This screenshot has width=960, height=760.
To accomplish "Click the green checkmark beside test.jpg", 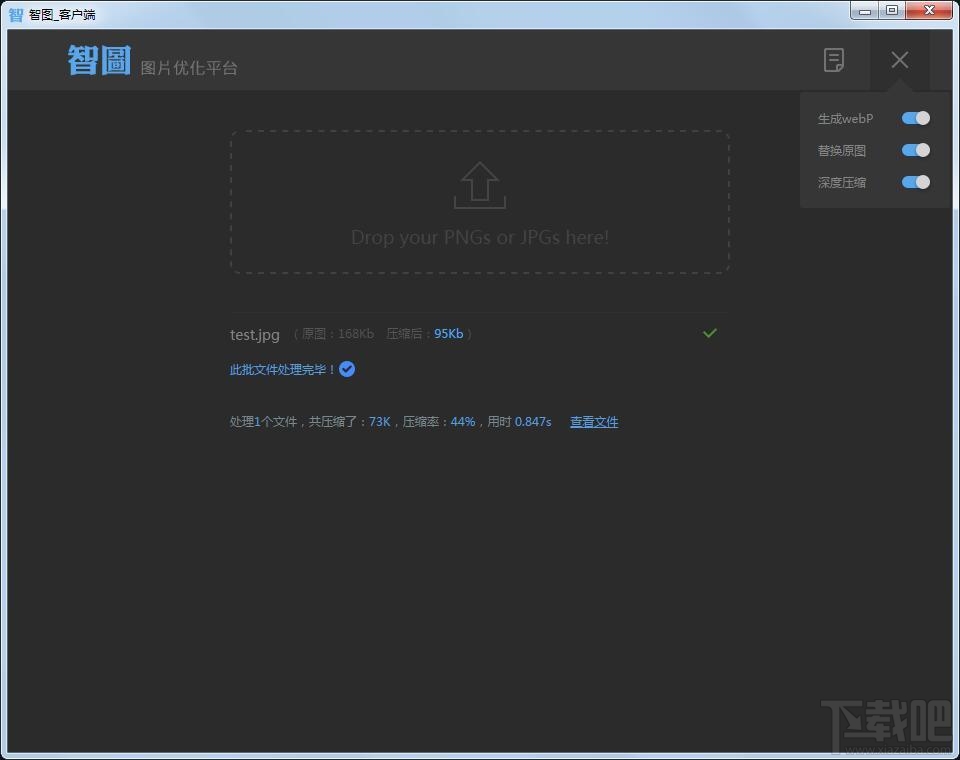I will (x=710, y=333).
